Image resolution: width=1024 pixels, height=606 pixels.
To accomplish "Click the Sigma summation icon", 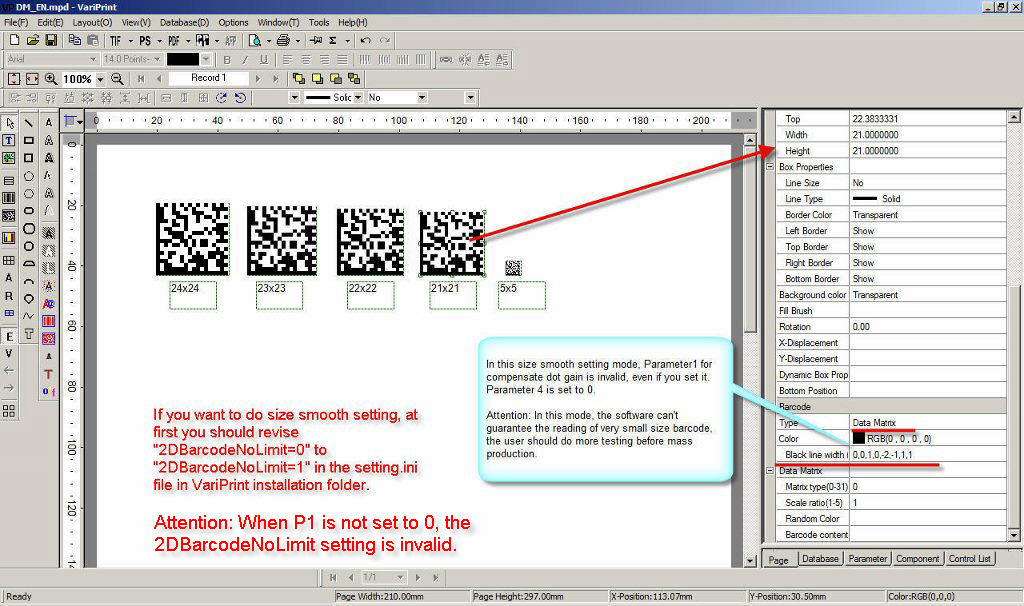I will [333, 40].
